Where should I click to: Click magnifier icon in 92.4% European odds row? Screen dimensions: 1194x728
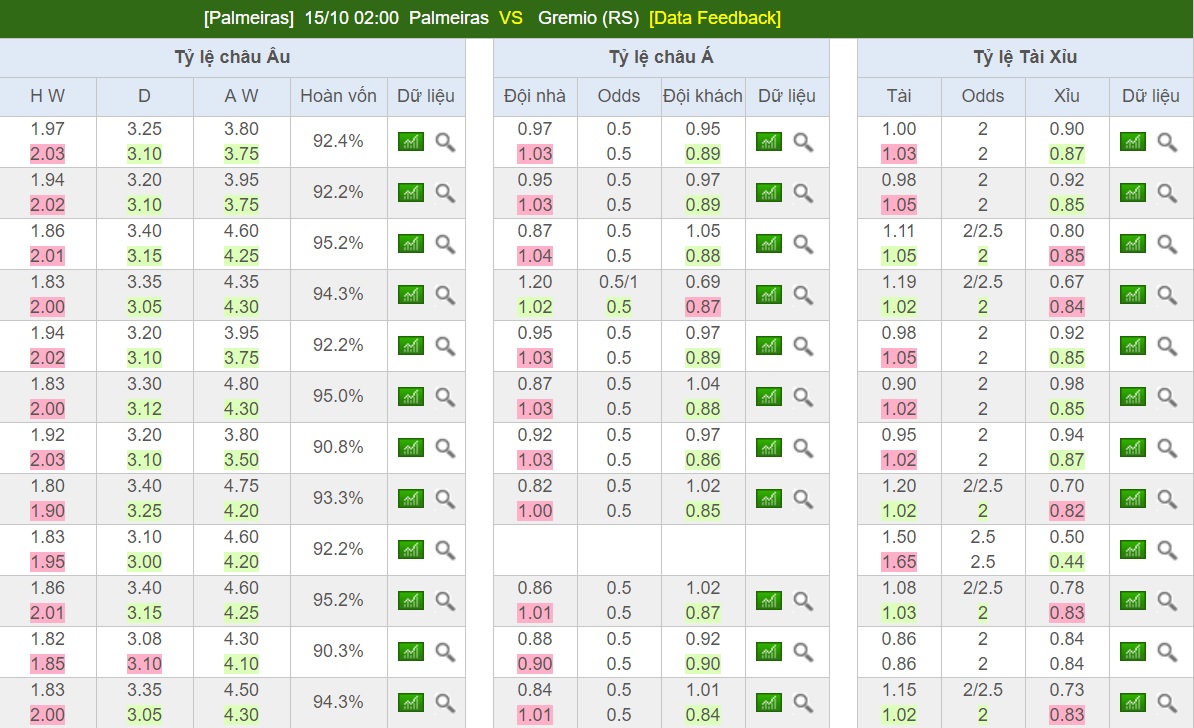point(445,142)
